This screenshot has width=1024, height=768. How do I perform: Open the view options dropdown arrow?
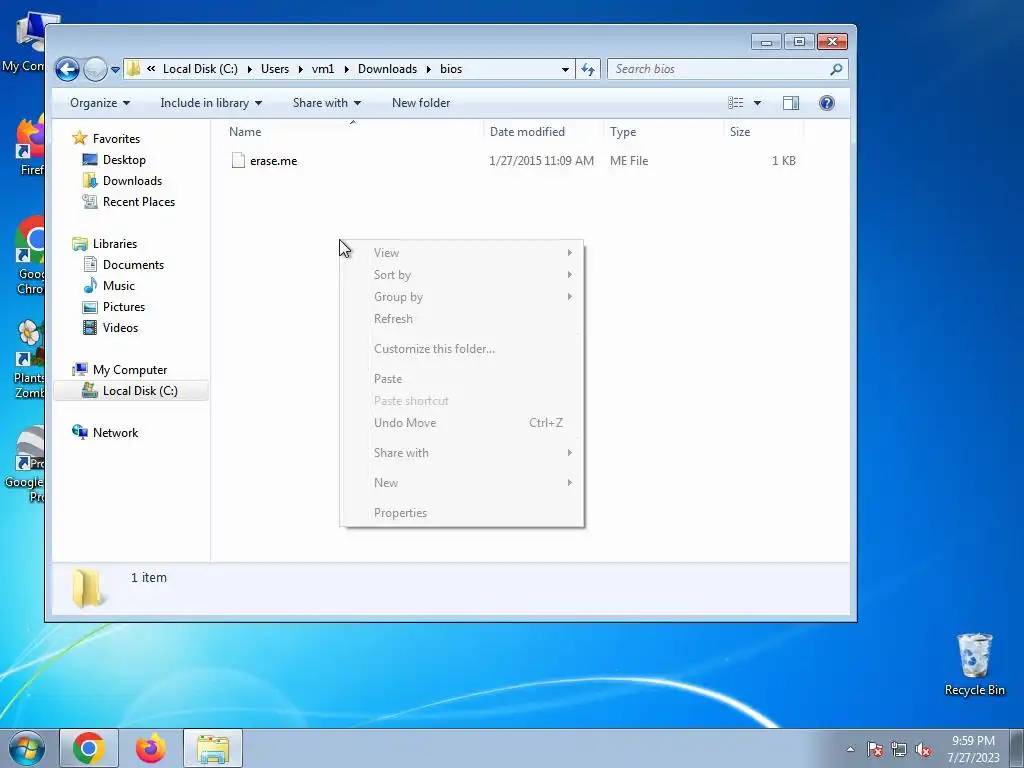click(x=757, y=103)
